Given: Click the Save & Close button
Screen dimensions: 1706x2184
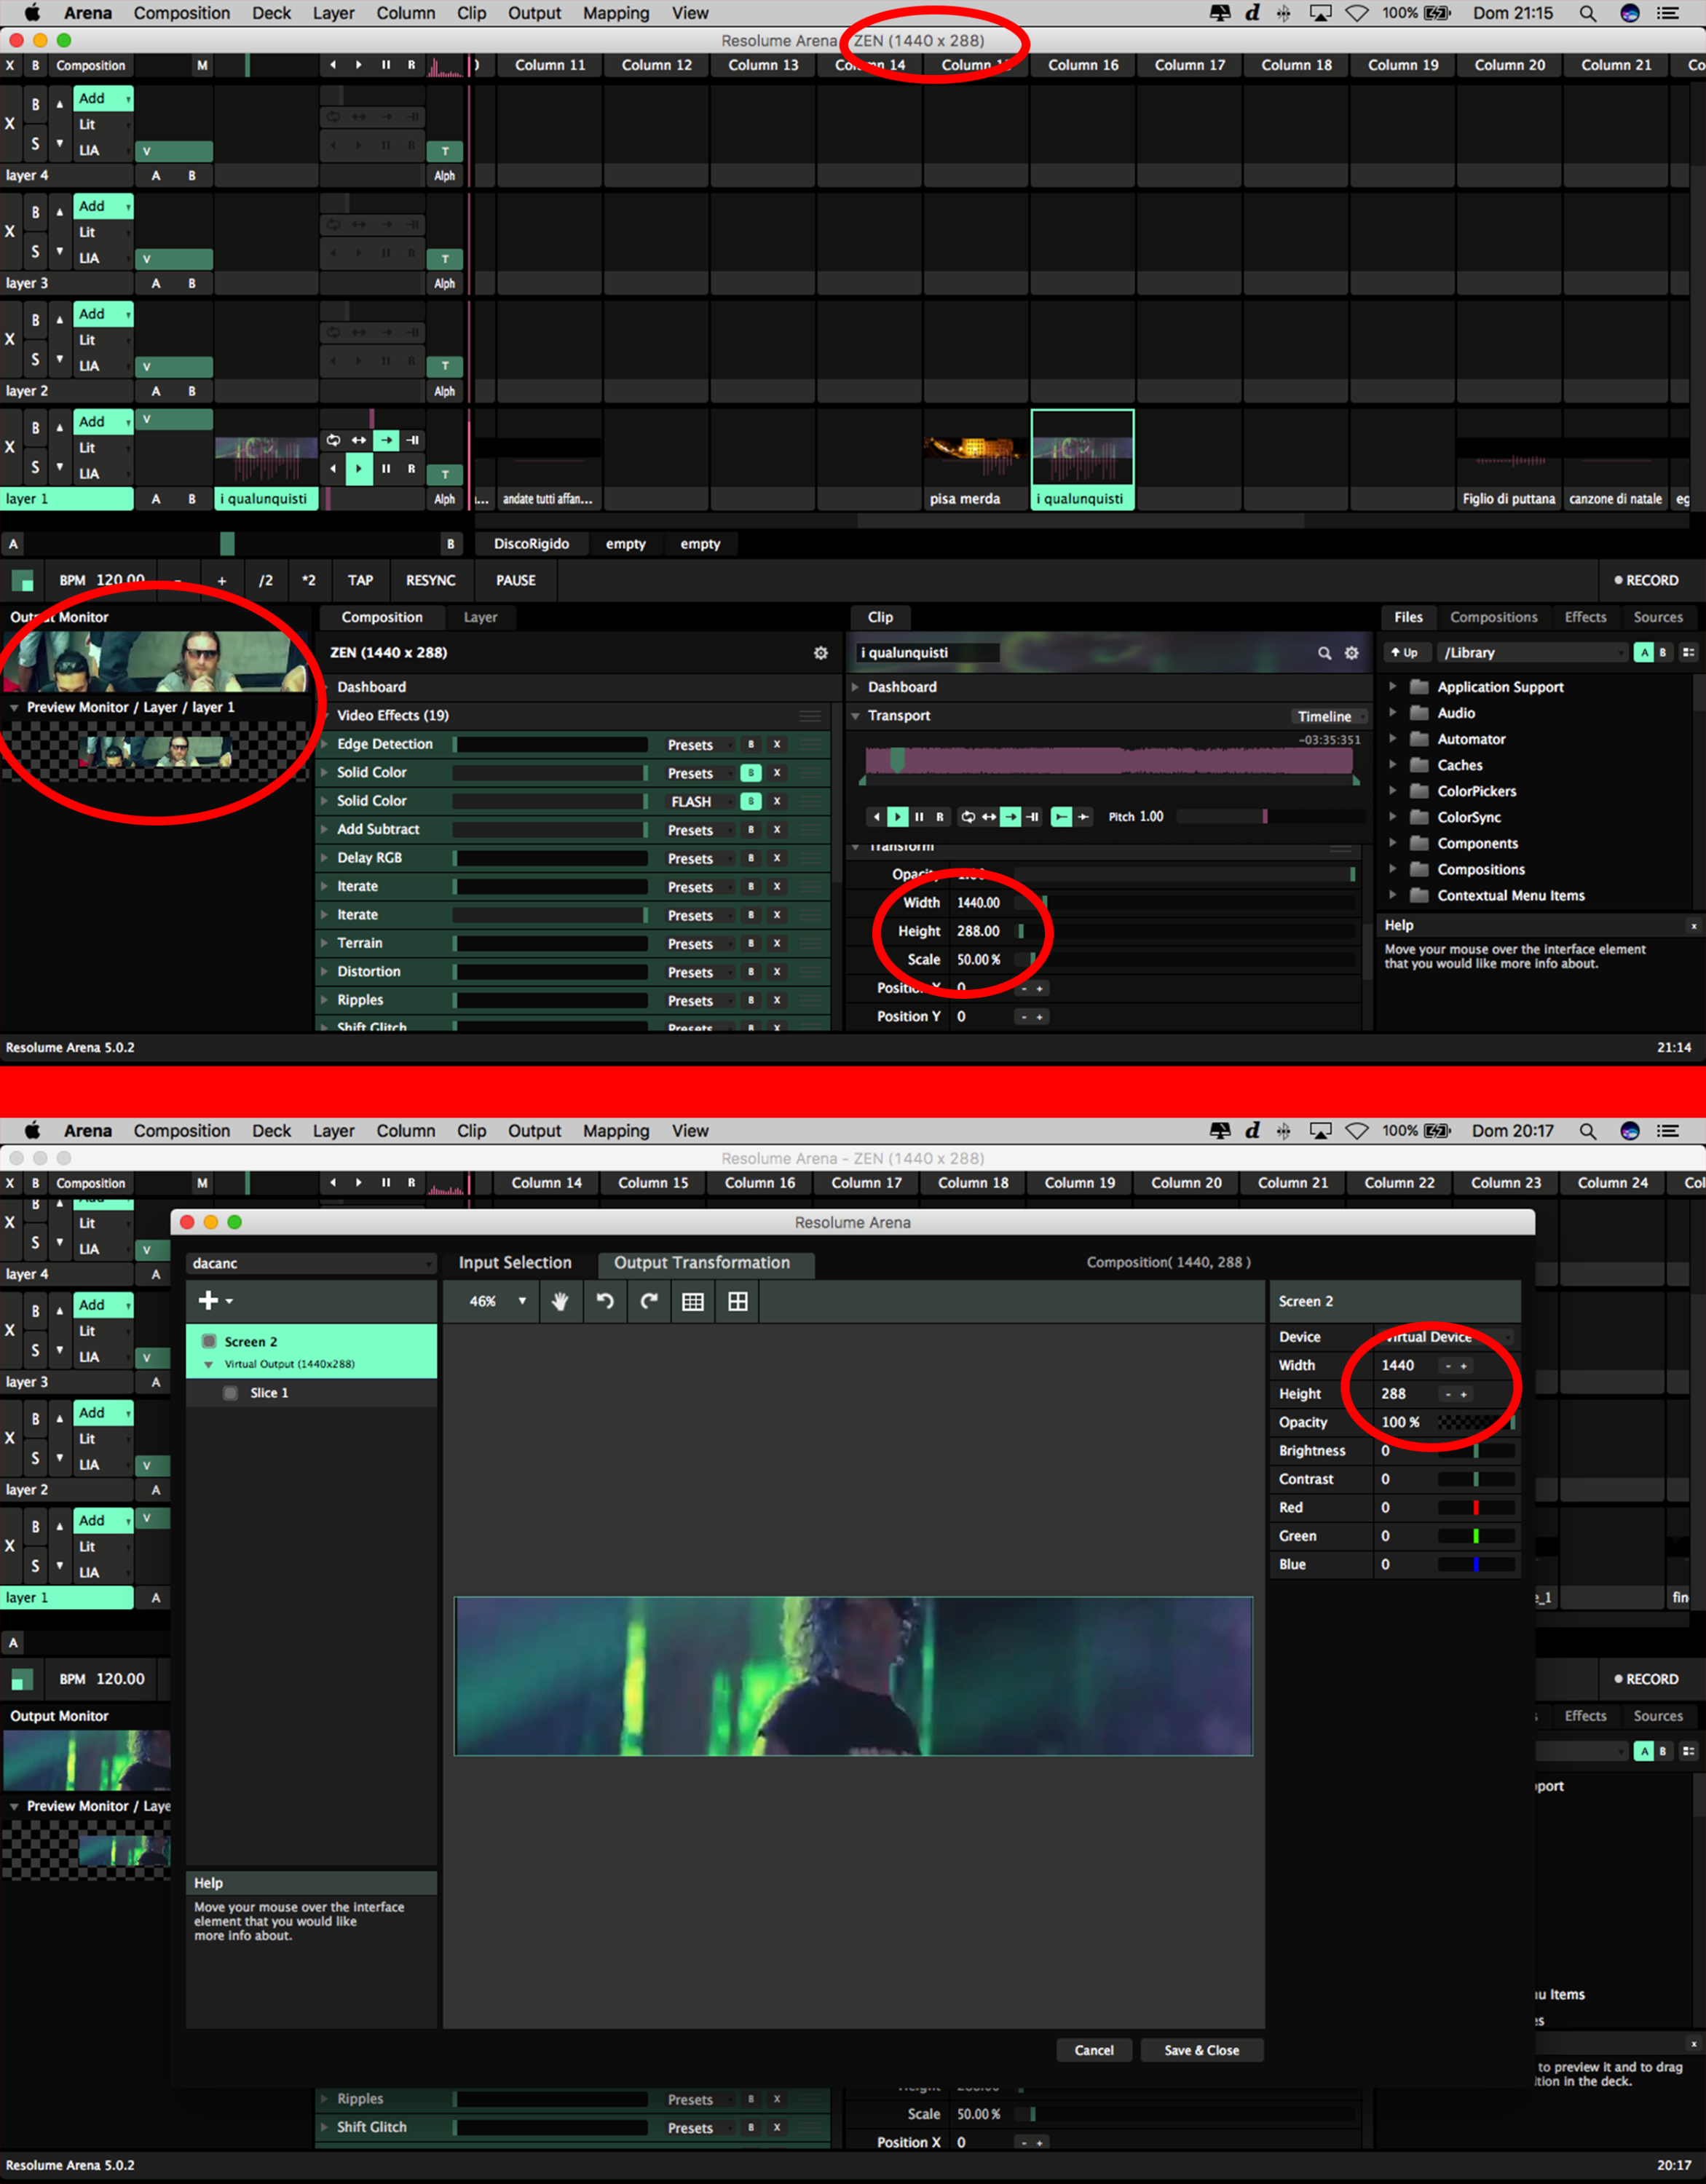Looking at the screenshot, I should tap(1201, 2050).
